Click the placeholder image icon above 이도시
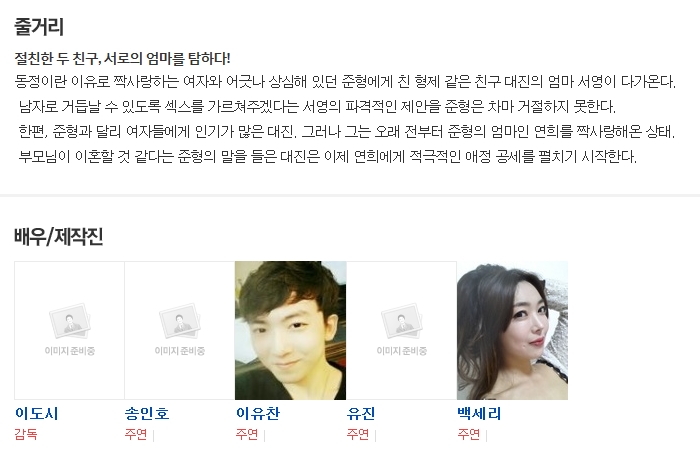700x462 pixels. pos(69,330)
